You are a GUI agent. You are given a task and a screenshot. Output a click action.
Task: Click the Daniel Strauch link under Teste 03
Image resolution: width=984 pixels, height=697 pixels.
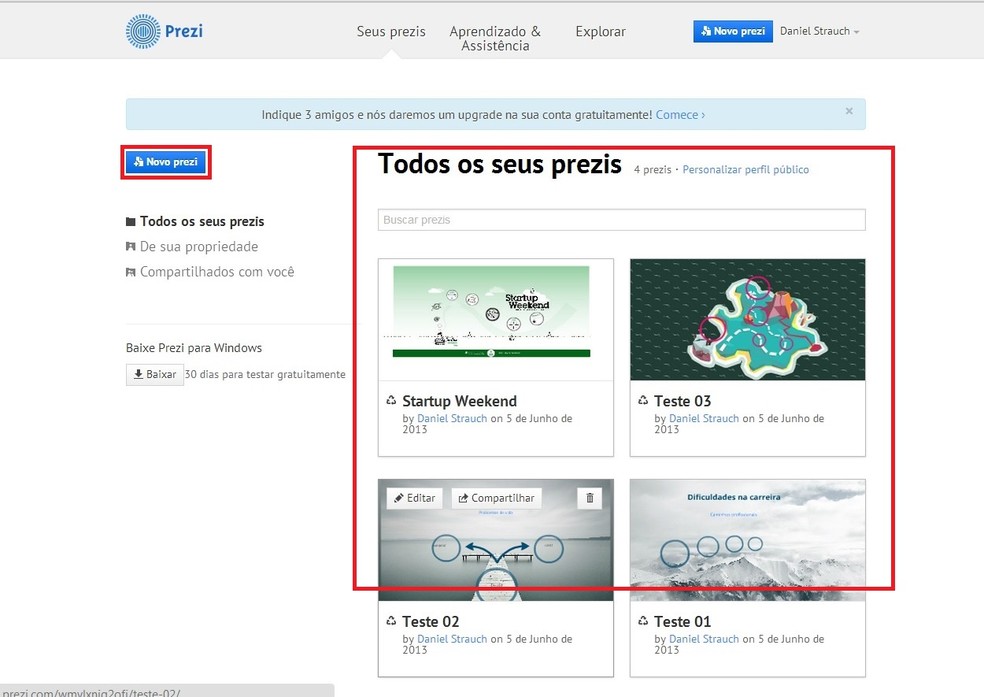[x=704, y=418]
